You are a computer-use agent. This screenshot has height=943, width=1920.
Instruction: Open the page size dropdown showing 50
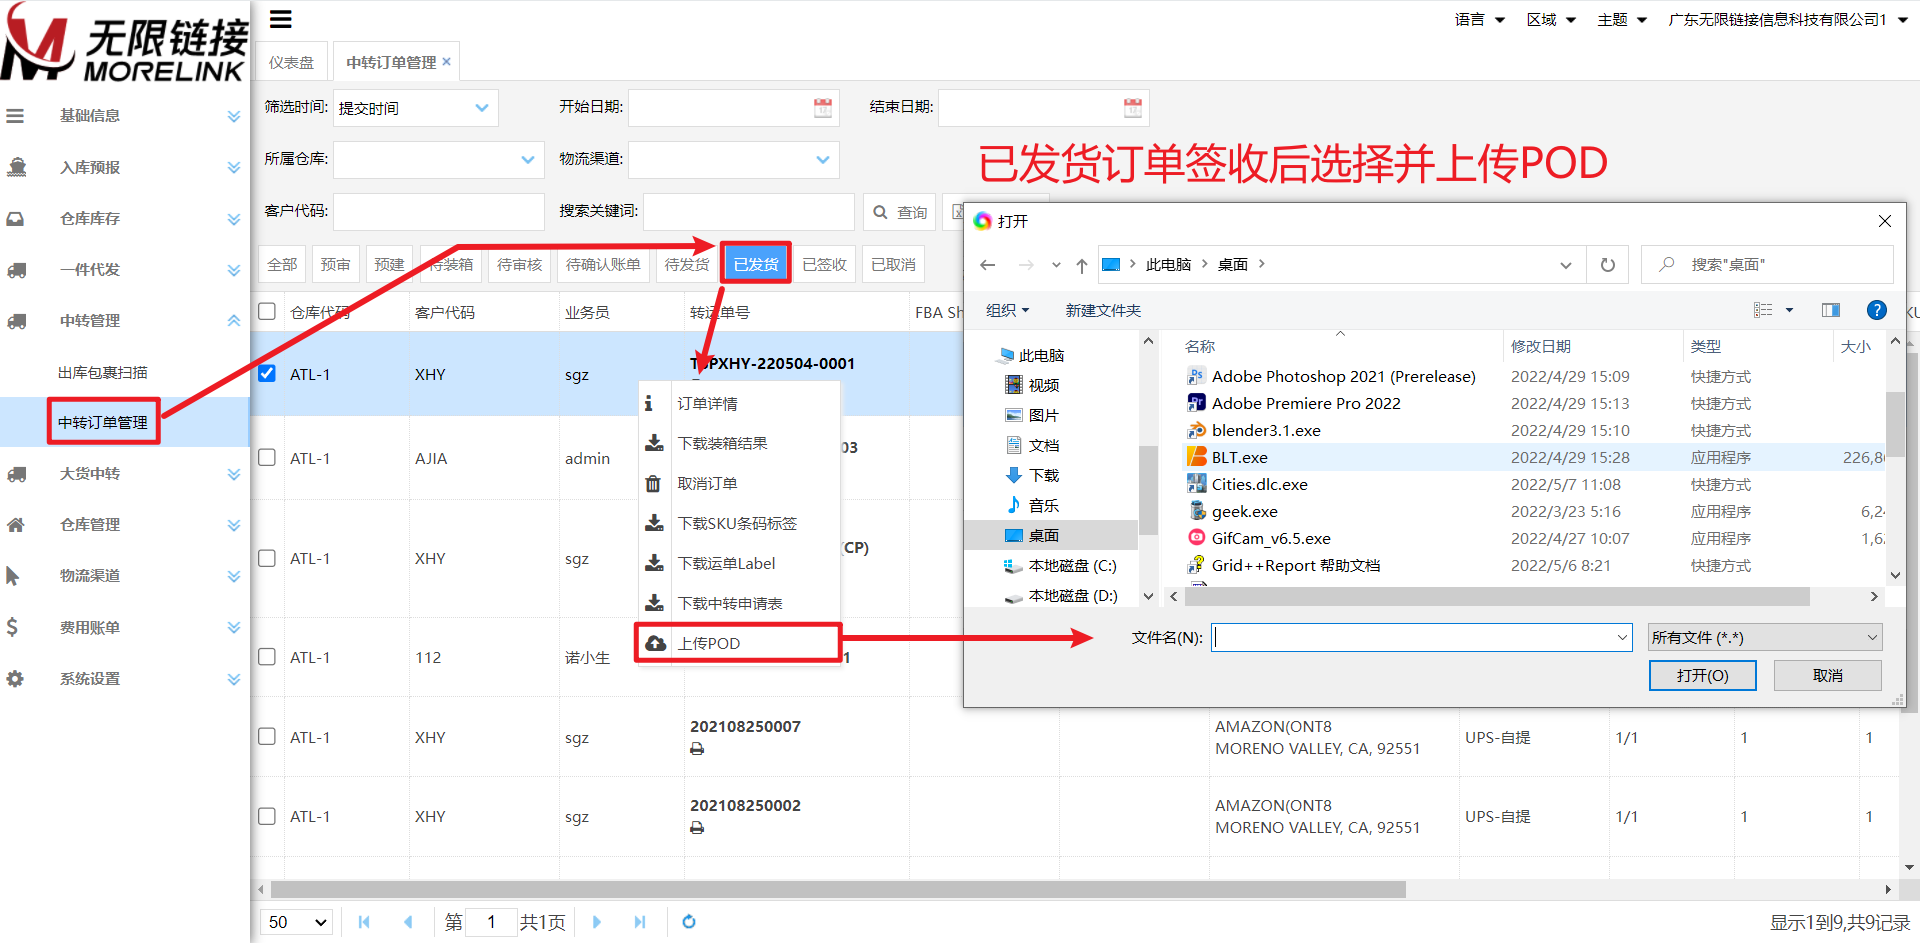coord(298,922)
